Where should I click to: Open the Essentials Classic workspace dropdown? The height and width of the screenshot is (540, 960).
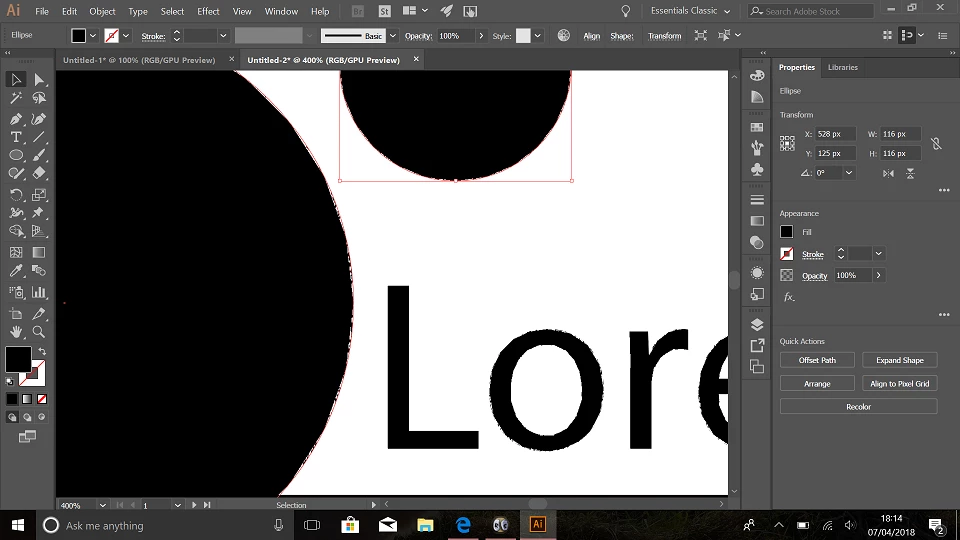[691, 11]
